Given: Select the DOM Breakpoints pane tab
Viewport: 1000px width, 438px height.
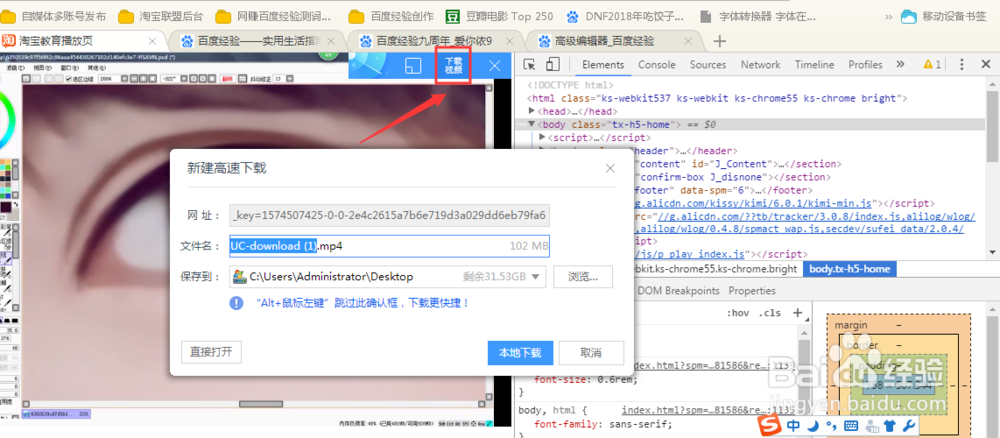Looking at the screenshot, I should pyautogui.click(x=679, y=291).
